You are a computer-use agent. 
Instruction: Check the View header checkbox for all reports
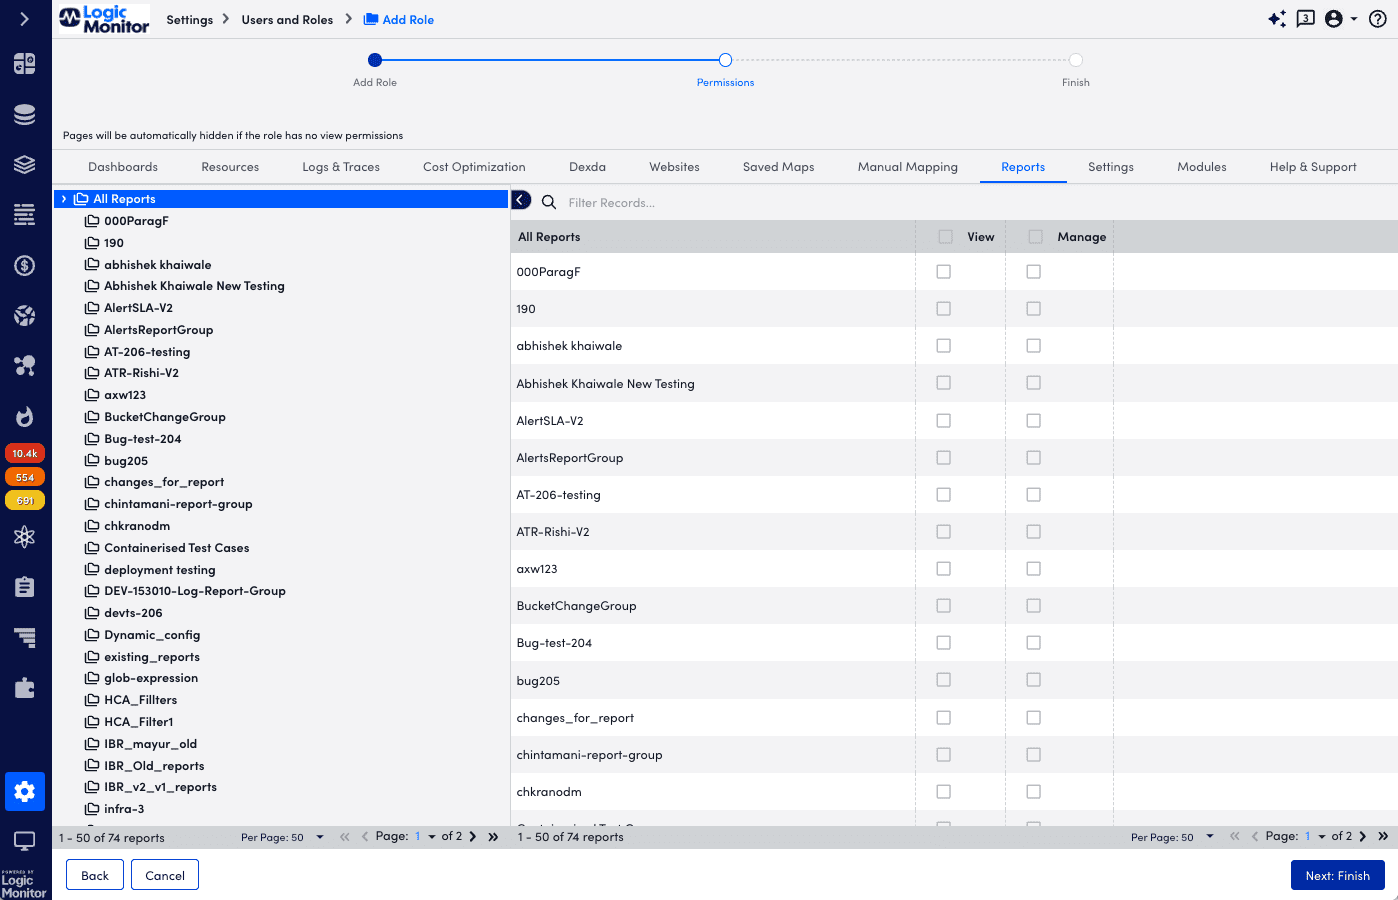[944, 236]
